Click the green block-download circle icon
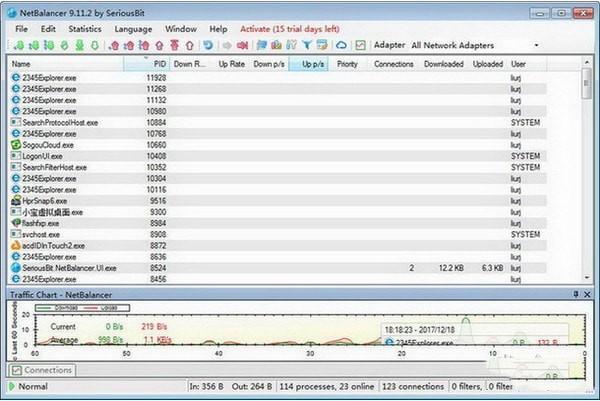Screen dimensions: 600x401 coord(64,46)
